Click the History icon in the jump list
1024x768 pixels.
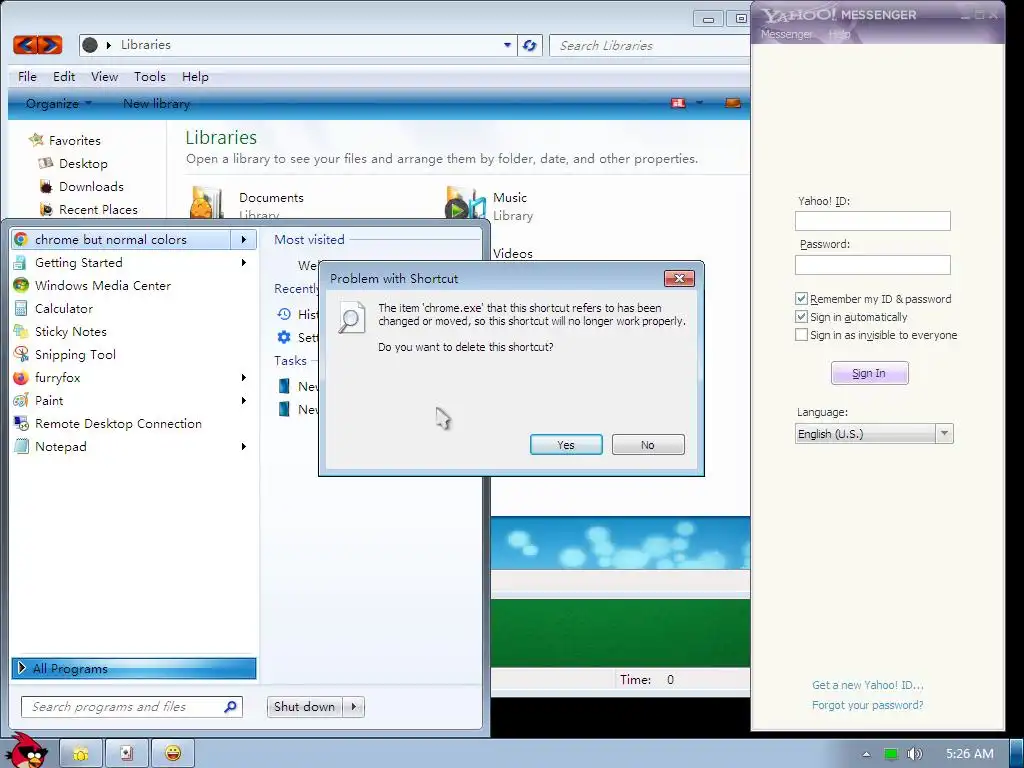284,314
